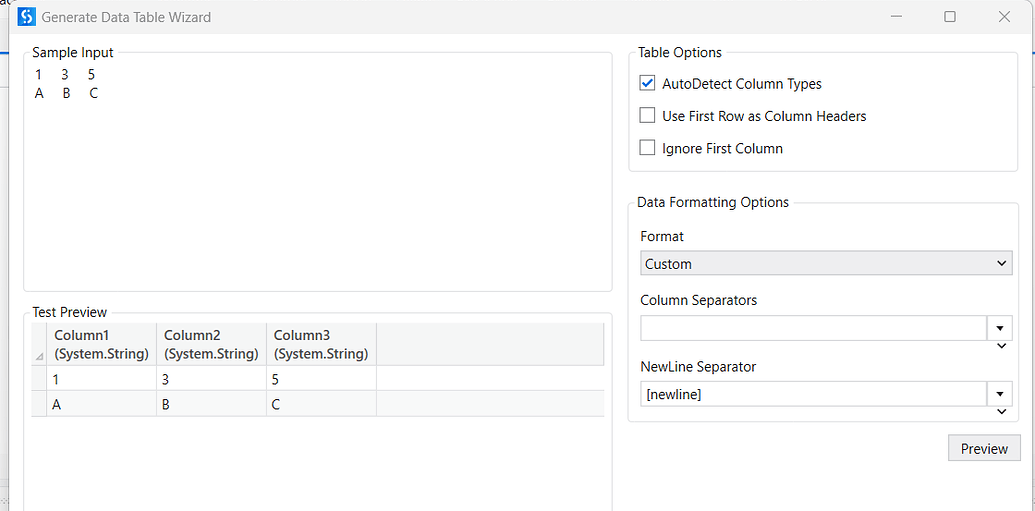Select the Column1 header in Test Preview
The height and width of the screenshot is (511, 1035).
[x=101, y=344]
